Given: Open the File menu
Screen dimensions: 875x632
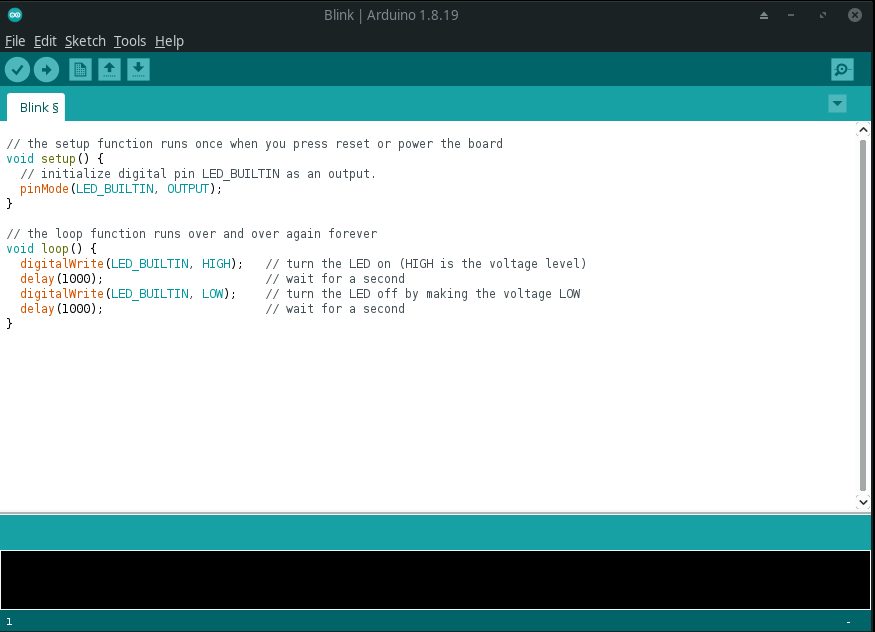Looking at the screenshot, I should tap(15, 41).
